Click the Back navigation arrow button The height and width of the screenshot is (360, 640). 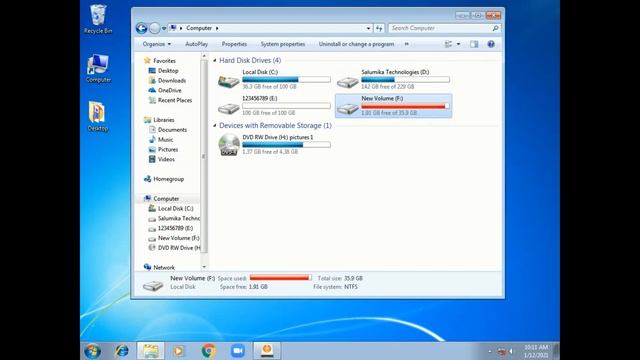click(x=141, y=28)
